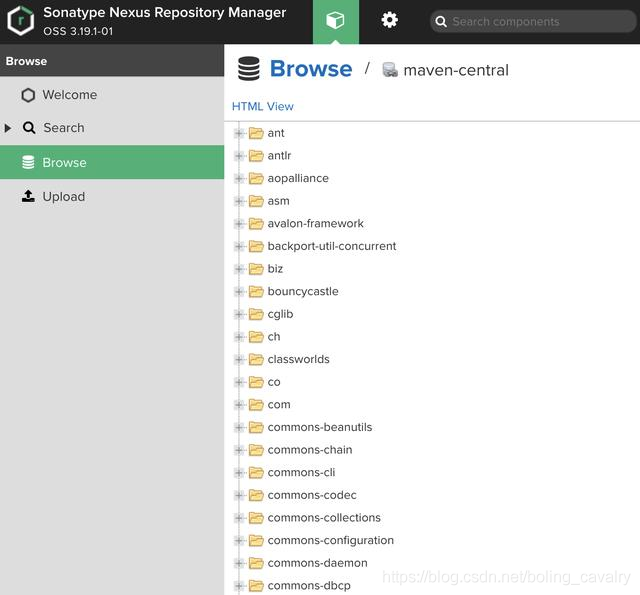Click the Welcome hexagon icon in sidebar
The height and width of the screenshot is (595, 640).
click(28, 95)
